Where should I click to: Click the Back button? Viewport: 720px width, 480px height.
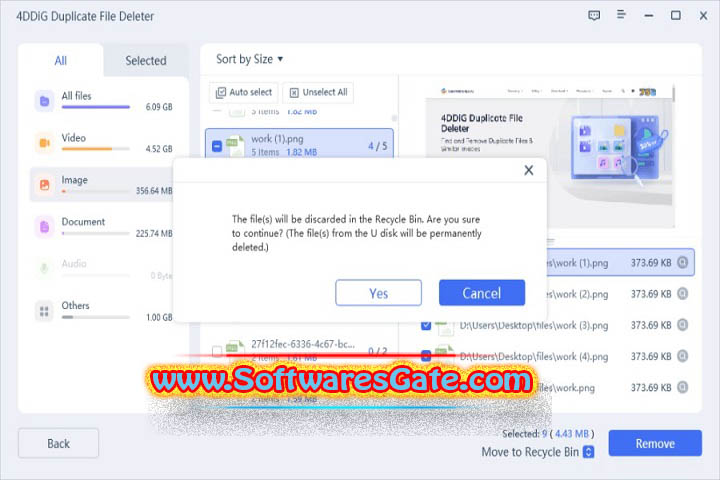[58, 443]
